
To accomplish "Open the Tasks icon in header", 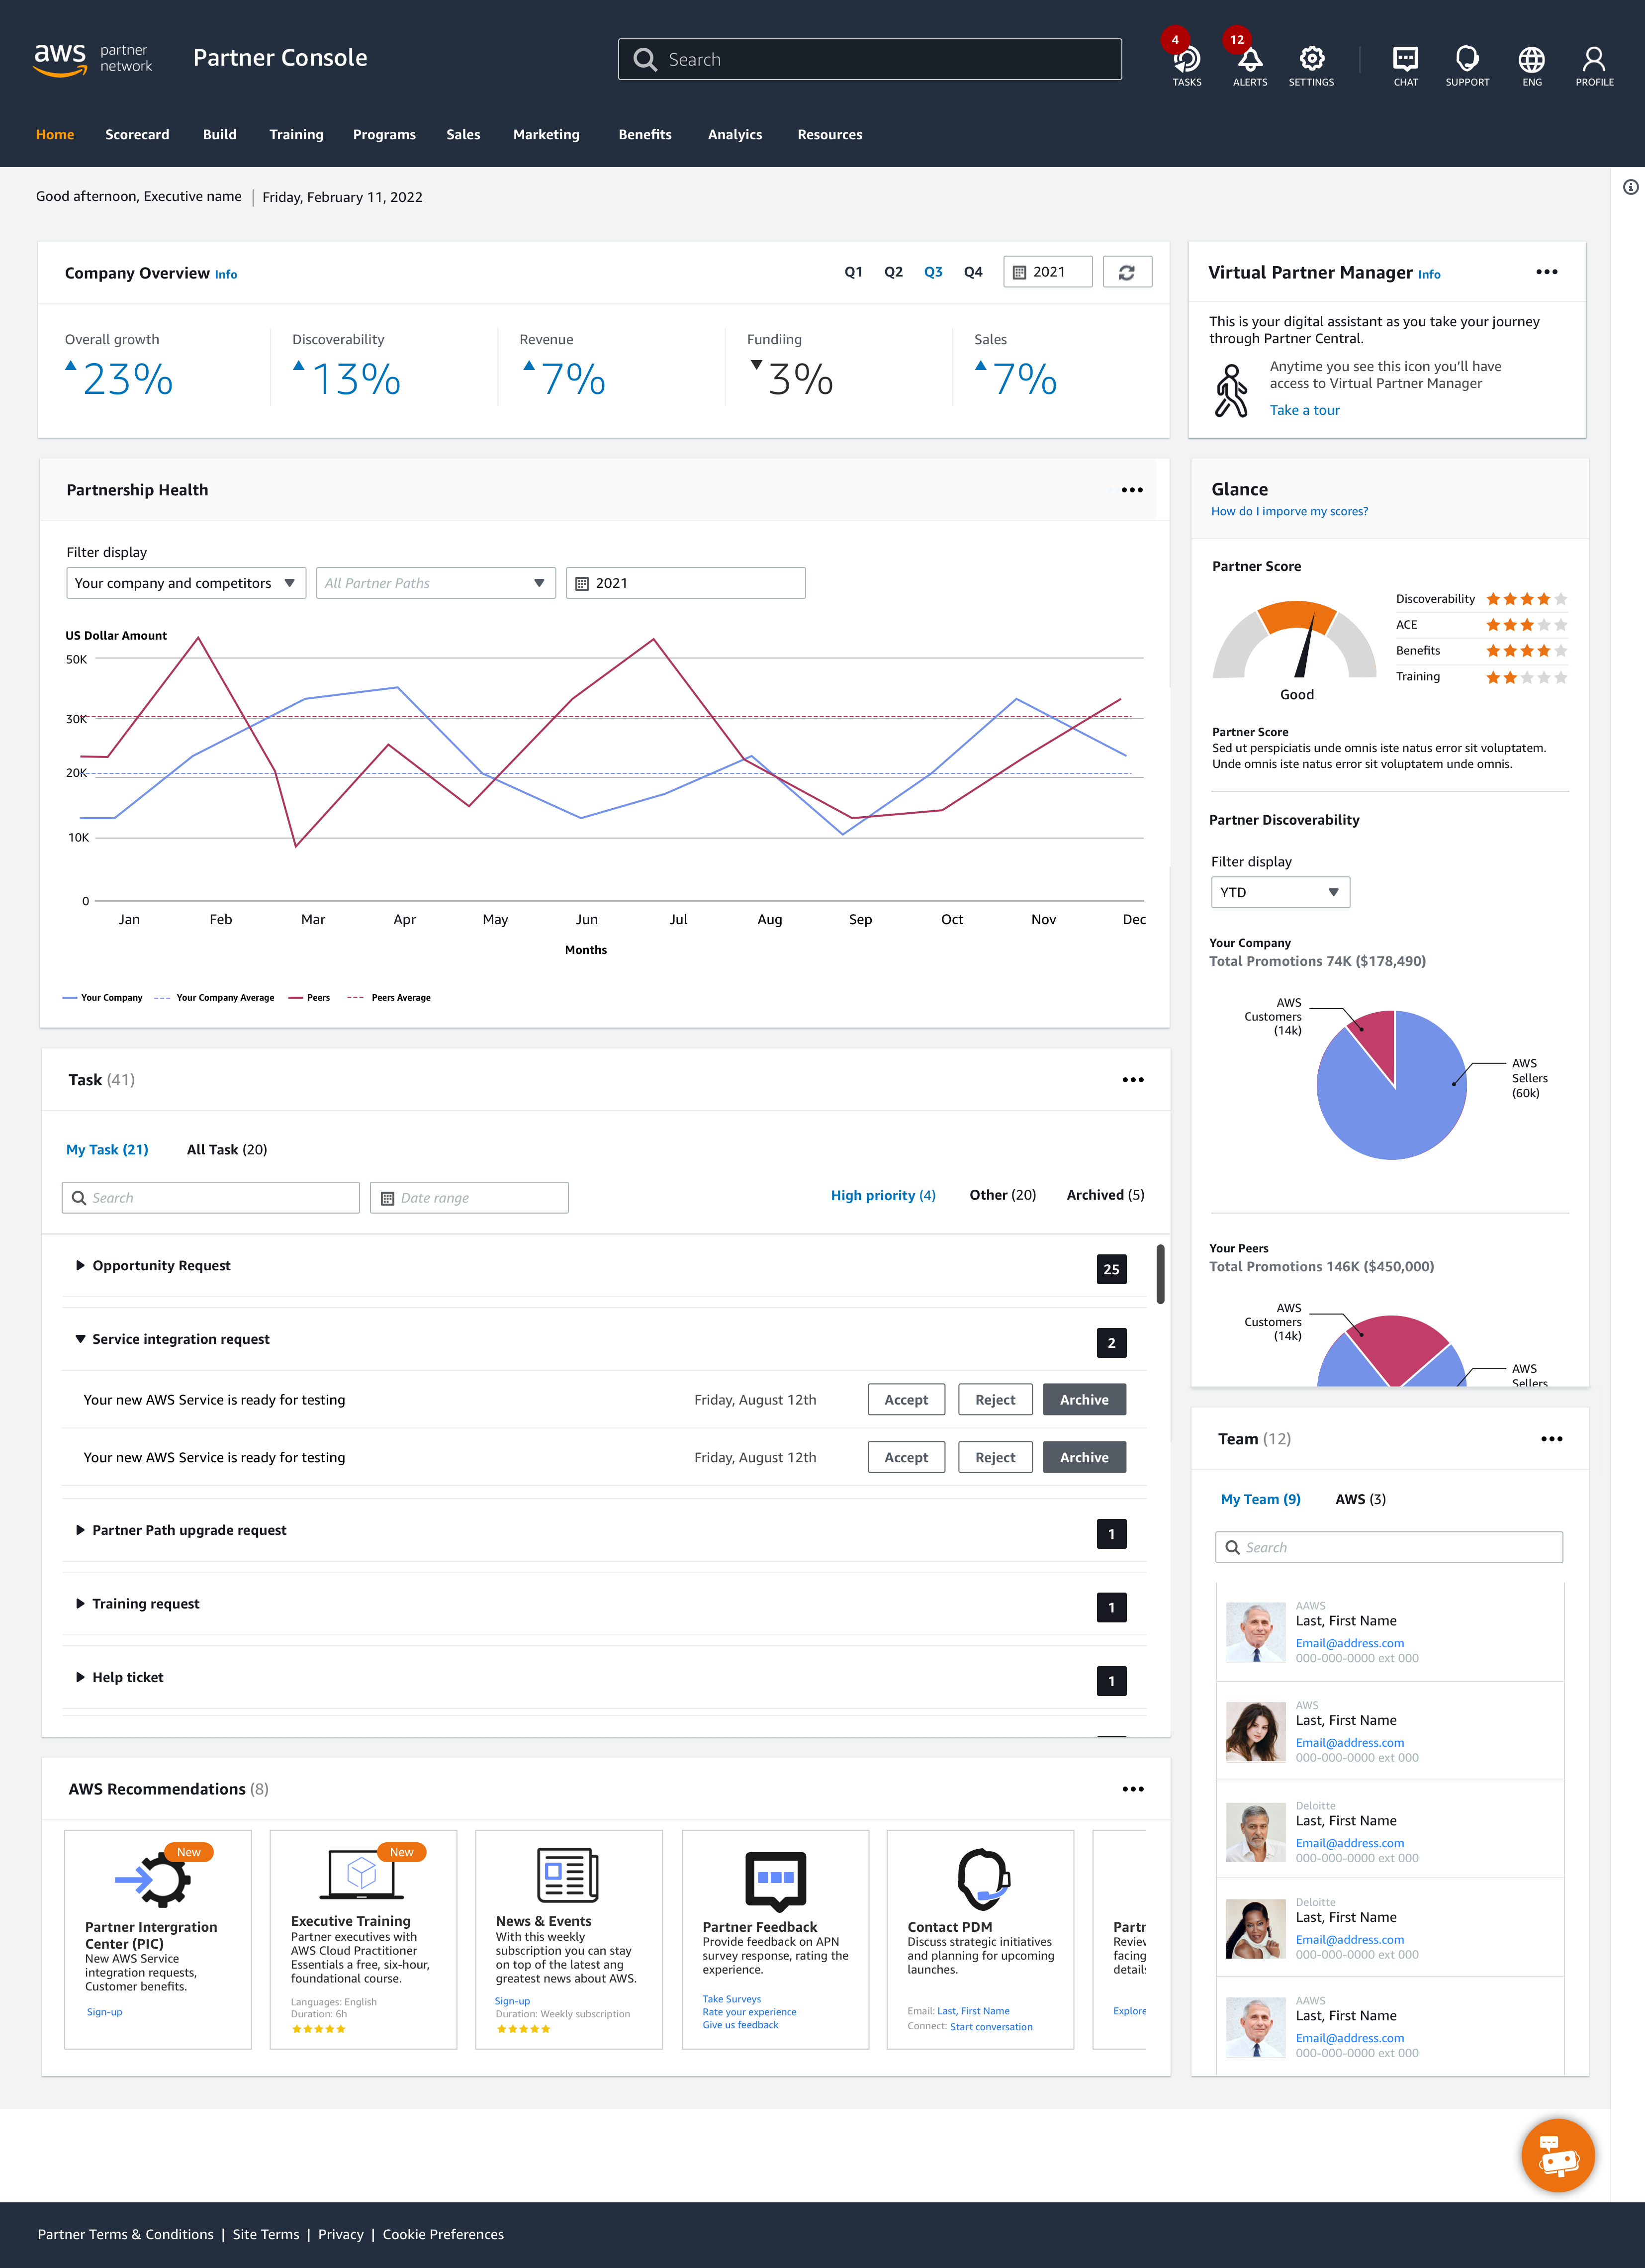I will [x=1186, y=60].
